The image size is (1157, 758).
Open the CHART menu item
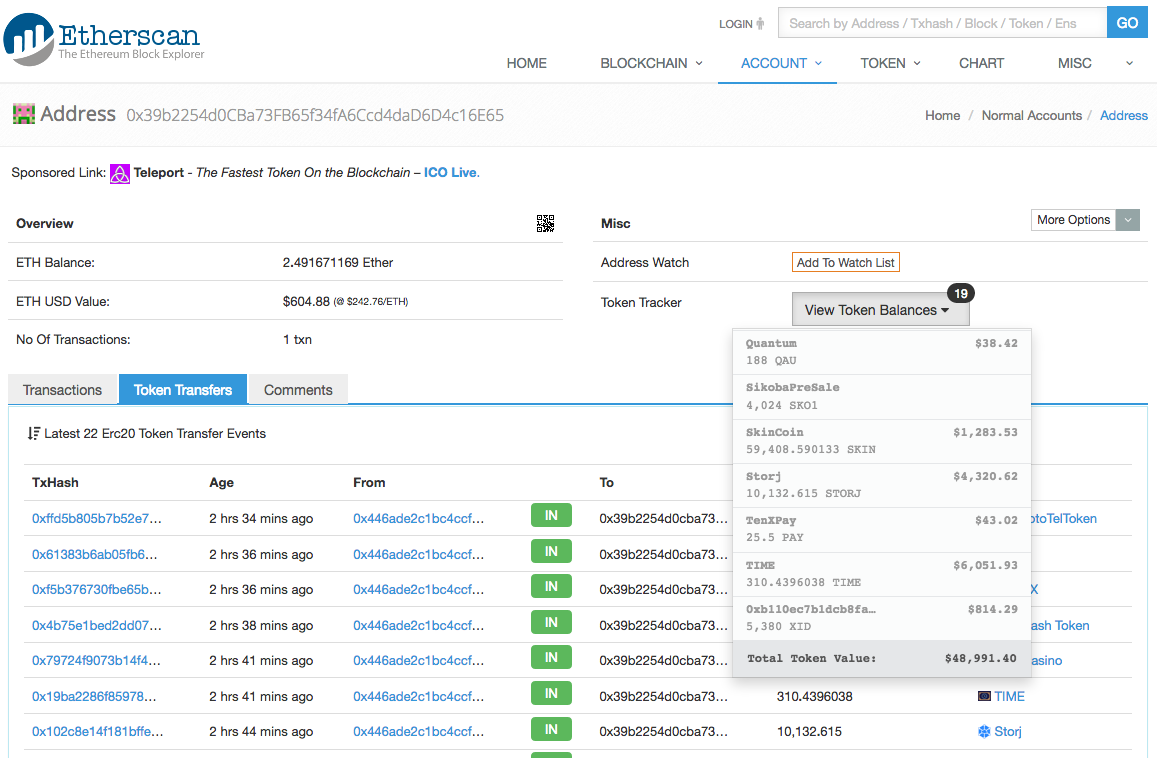(x=981, y=63)
